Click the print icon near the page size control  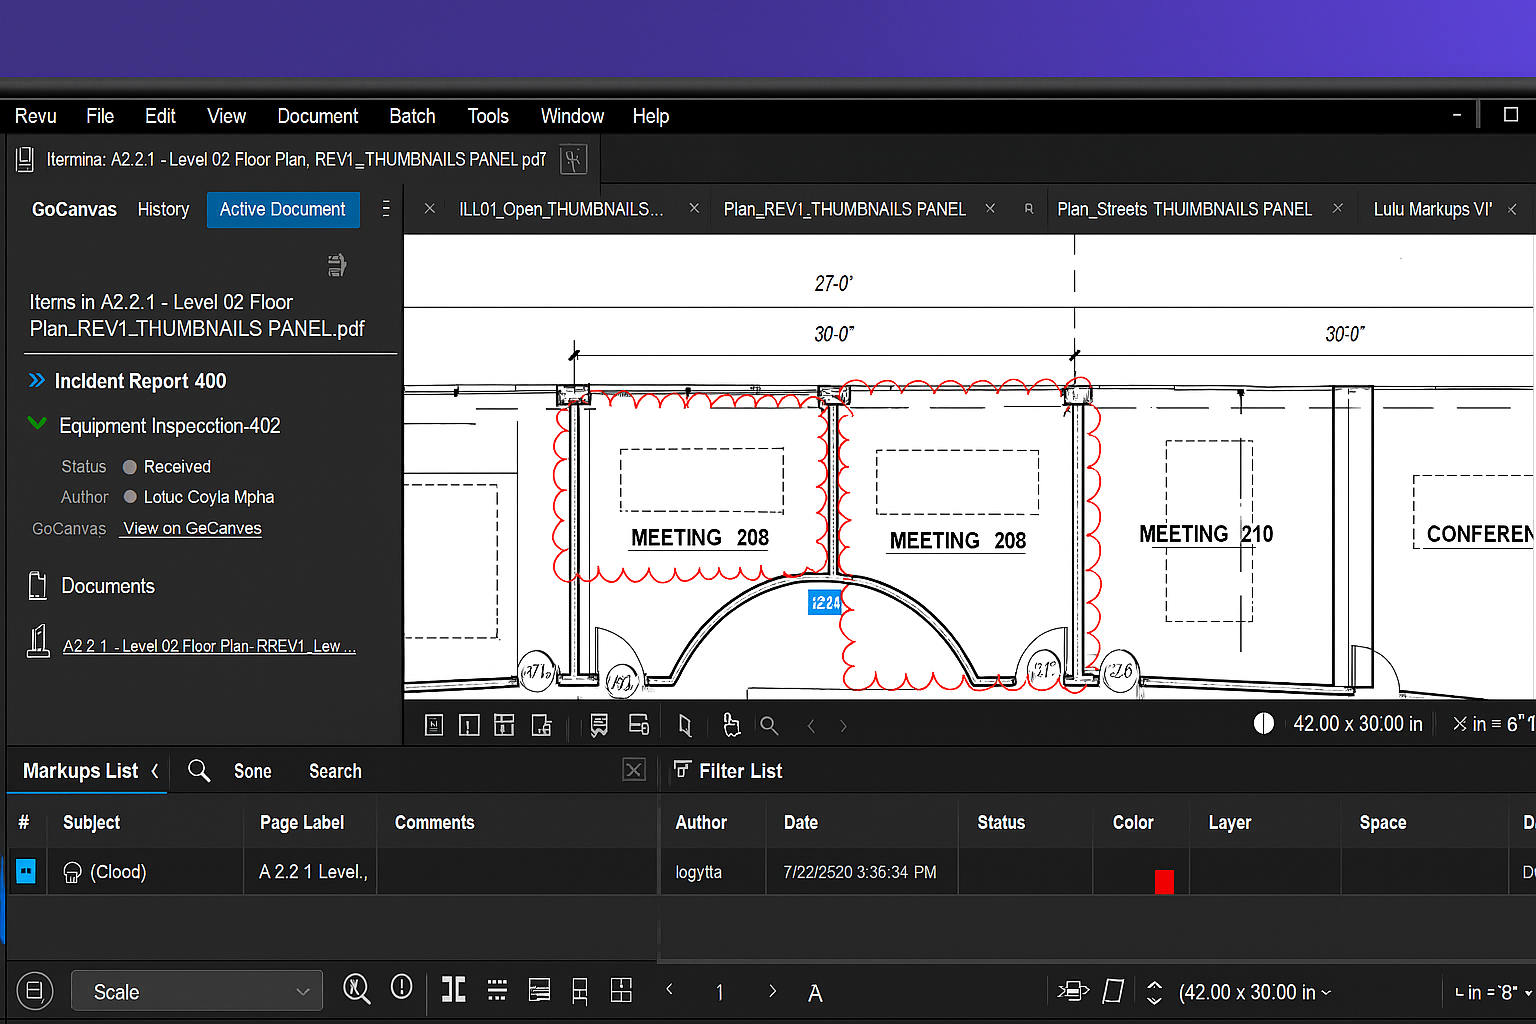click(x=1073, y=991)
